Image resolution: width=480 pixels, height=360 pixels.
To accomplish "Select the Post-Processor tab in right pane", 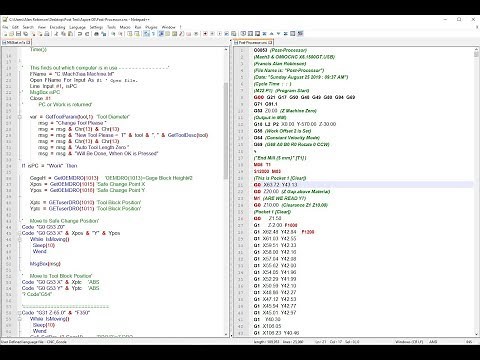I will (253, 42).
